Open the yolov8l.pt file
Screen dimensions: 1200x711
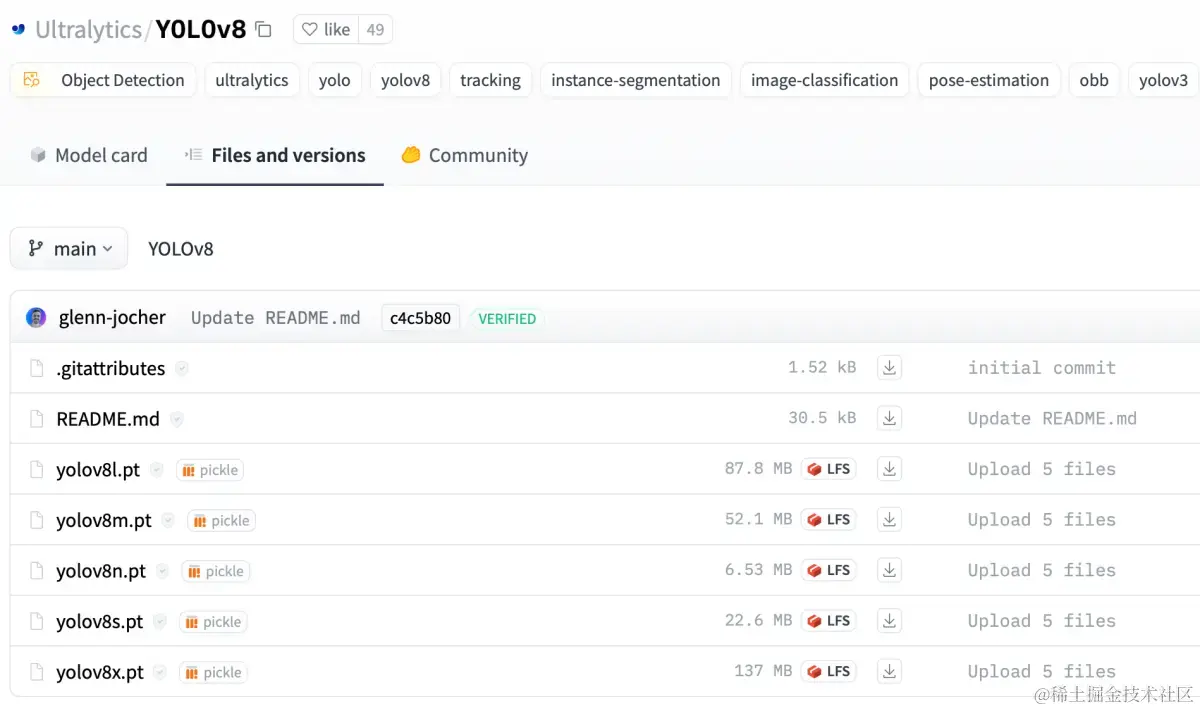(x=98, y=470)
